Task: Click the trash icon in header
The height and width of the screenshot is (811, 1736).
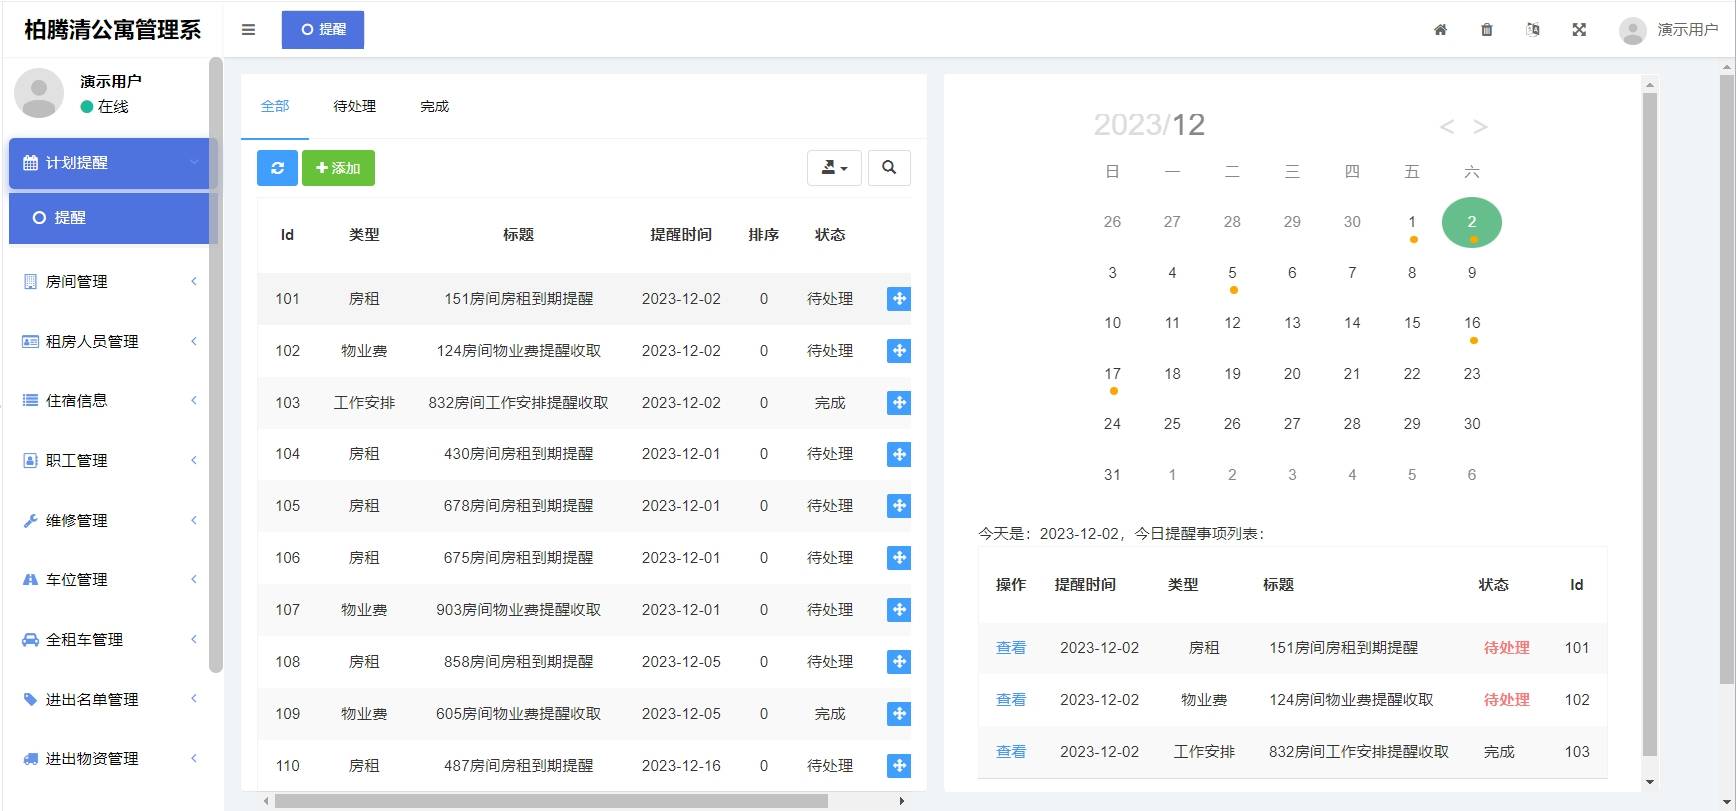Action: 1486,30
